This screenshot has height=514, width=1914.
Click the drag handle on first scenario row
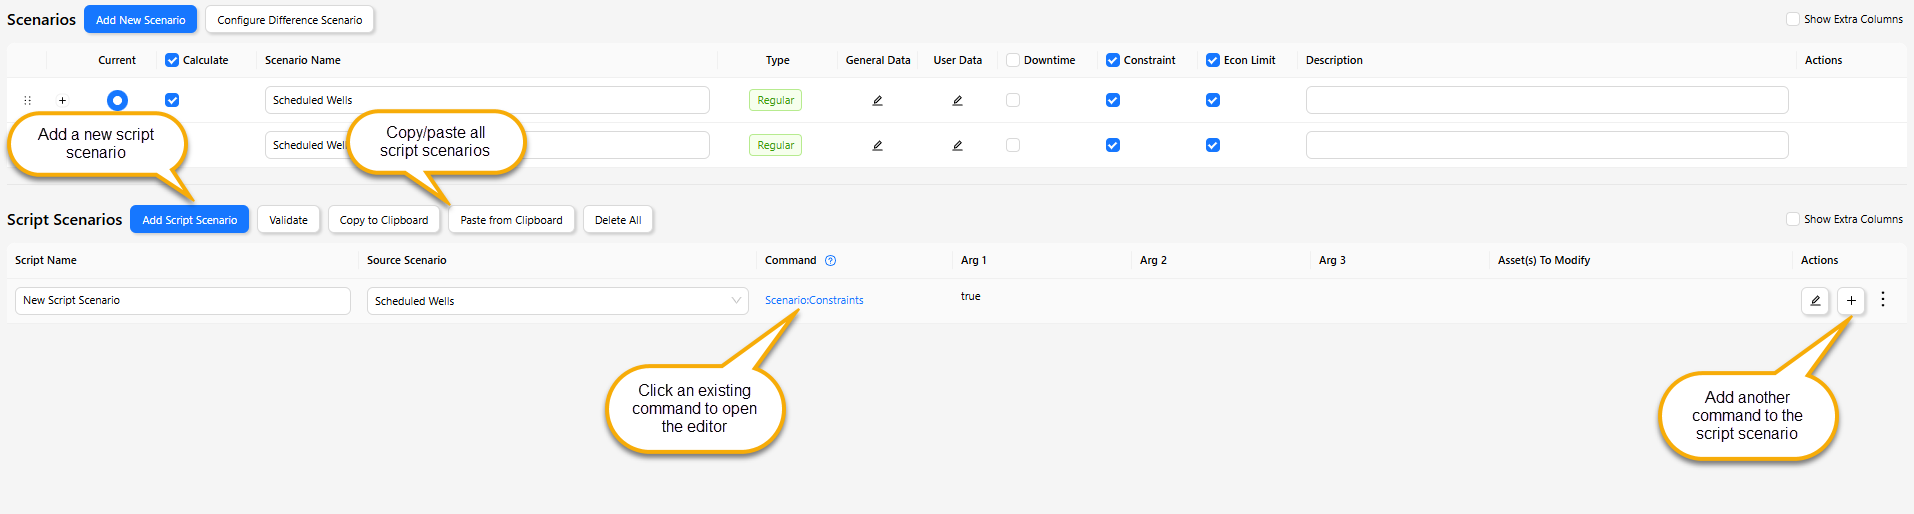(27, 100)
